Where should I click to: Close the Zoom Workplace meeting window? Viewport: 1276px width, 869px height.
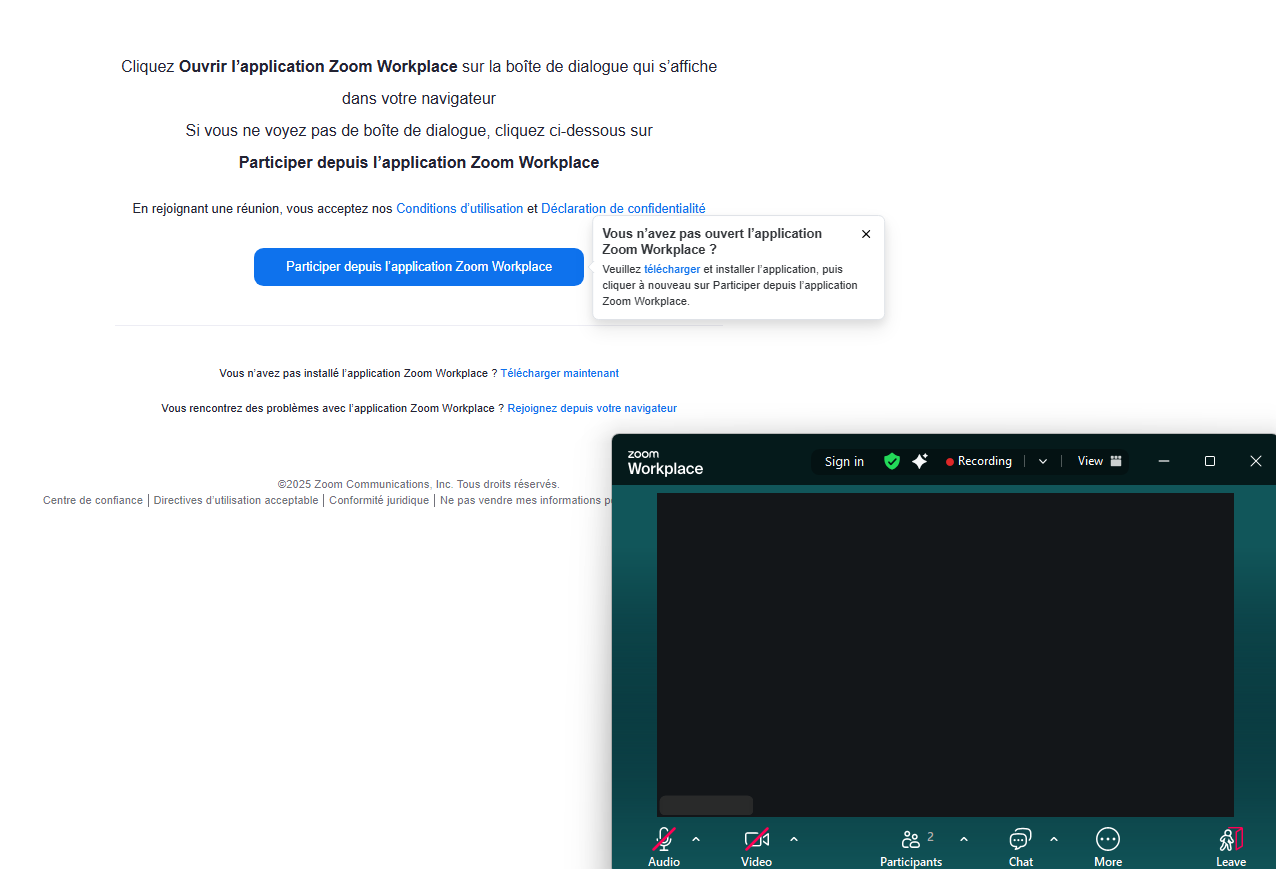[x=1256, y=461]
